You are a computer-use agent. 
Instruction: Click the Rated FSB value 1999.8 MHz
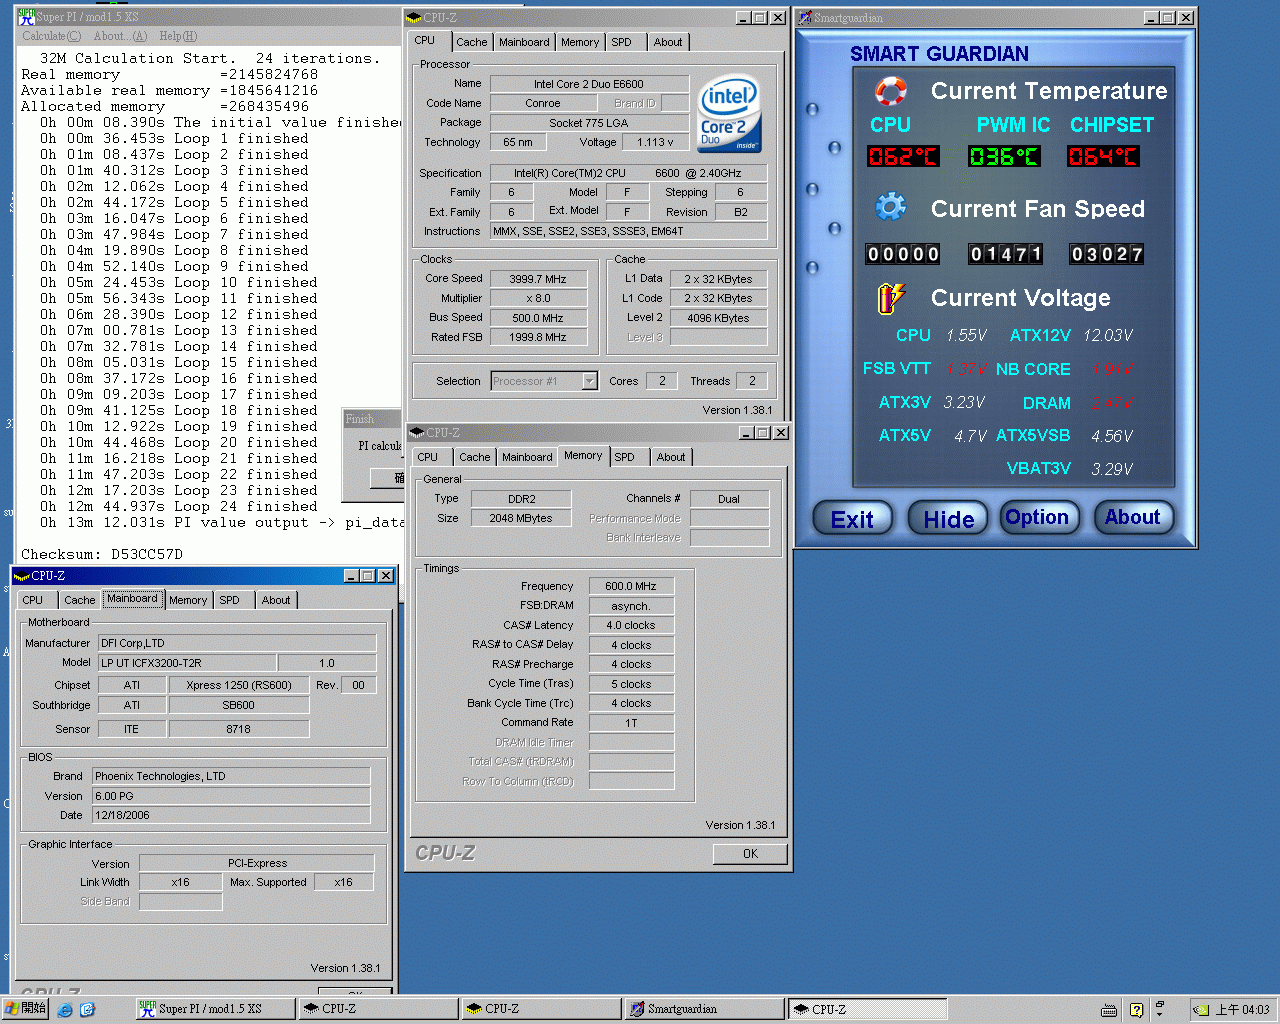[538, 337]
